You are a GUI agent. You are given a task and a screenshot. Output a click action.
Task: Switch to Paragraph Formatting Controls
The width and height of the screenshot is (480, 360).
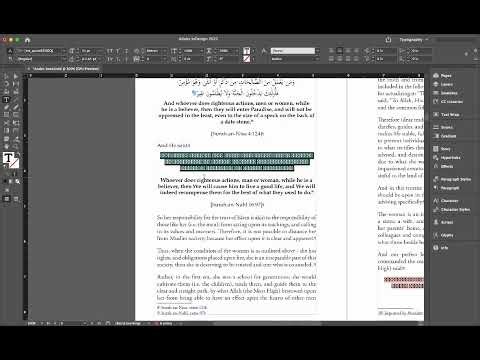click(x=10, y=59)
